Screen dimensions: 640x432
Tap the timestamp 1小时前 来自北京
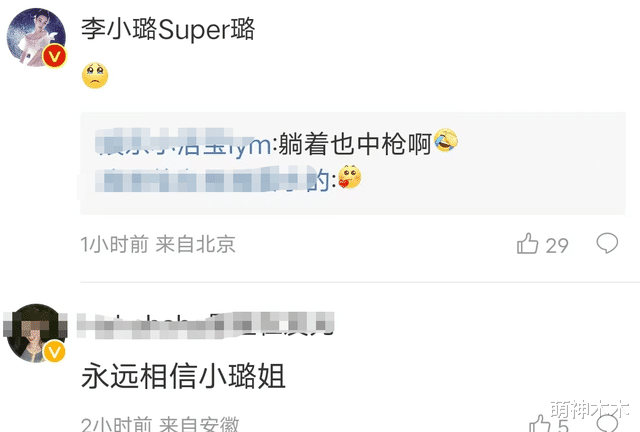coord(158,244)
